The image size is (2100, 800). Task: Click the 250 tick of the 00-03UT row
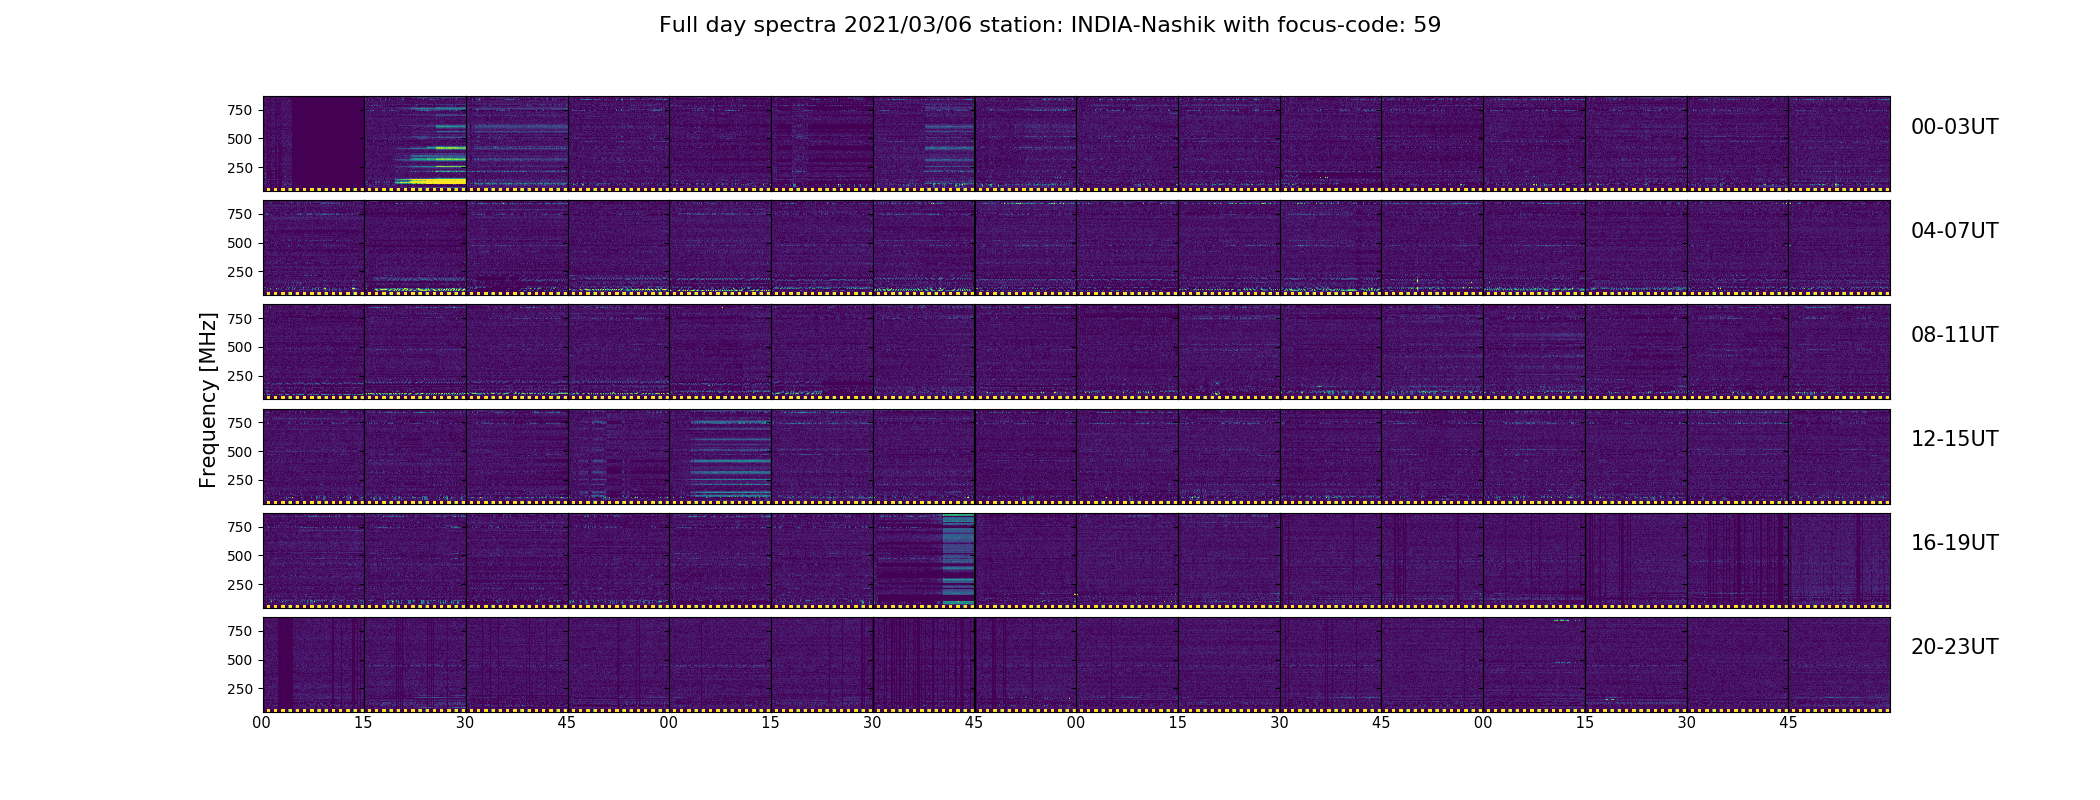(240, 168)
